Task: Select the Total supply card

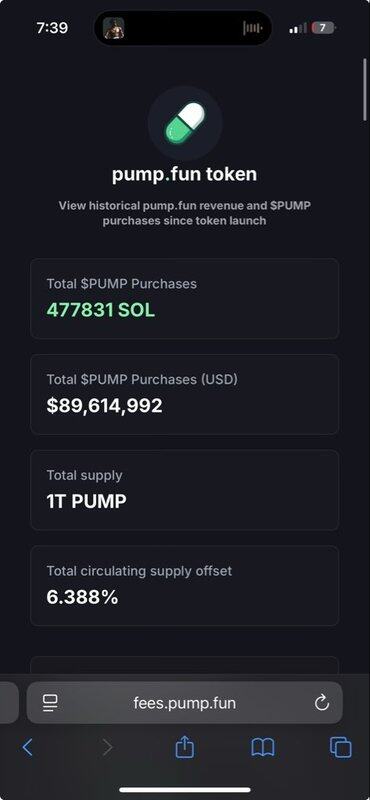Action: (184, 490)
